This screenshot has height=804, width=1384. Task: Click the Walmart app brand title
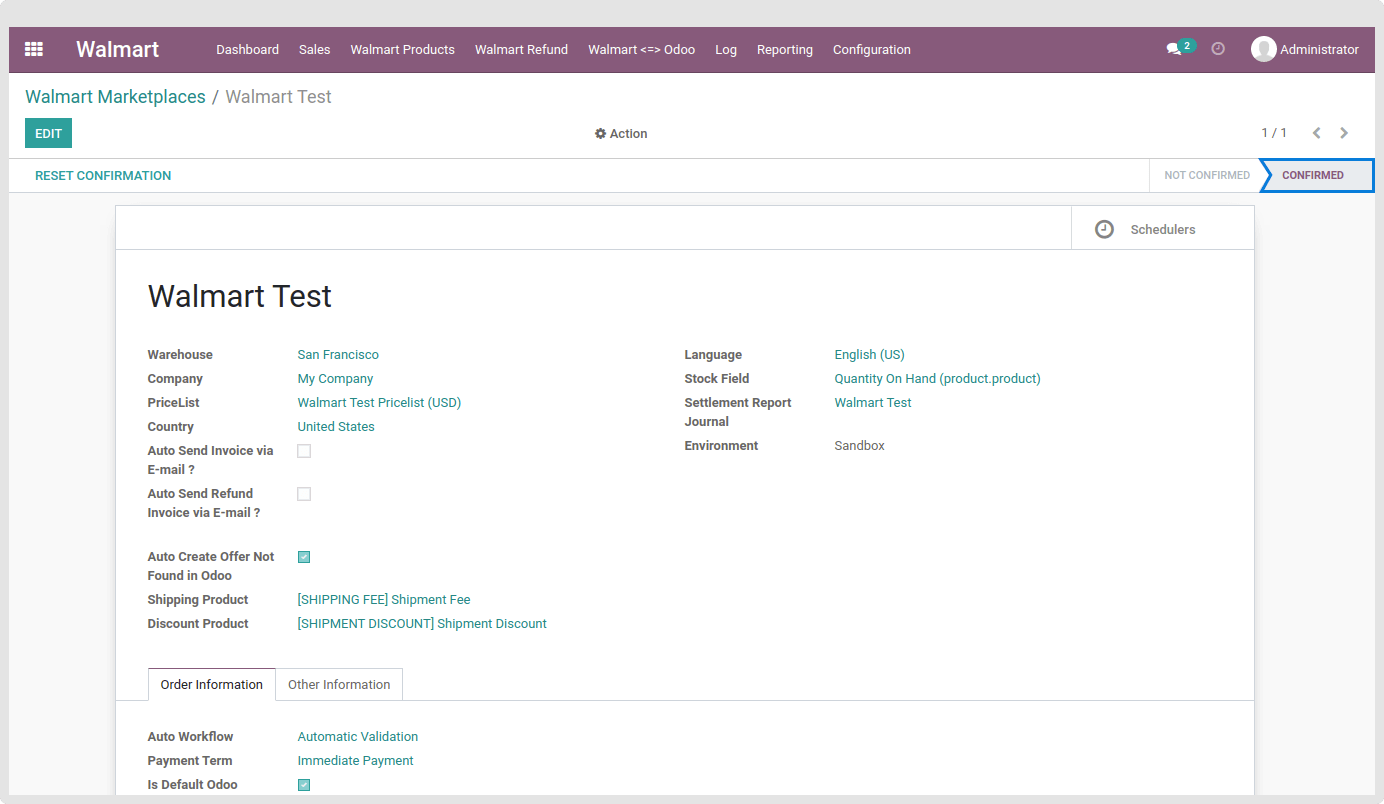[117, 49]
